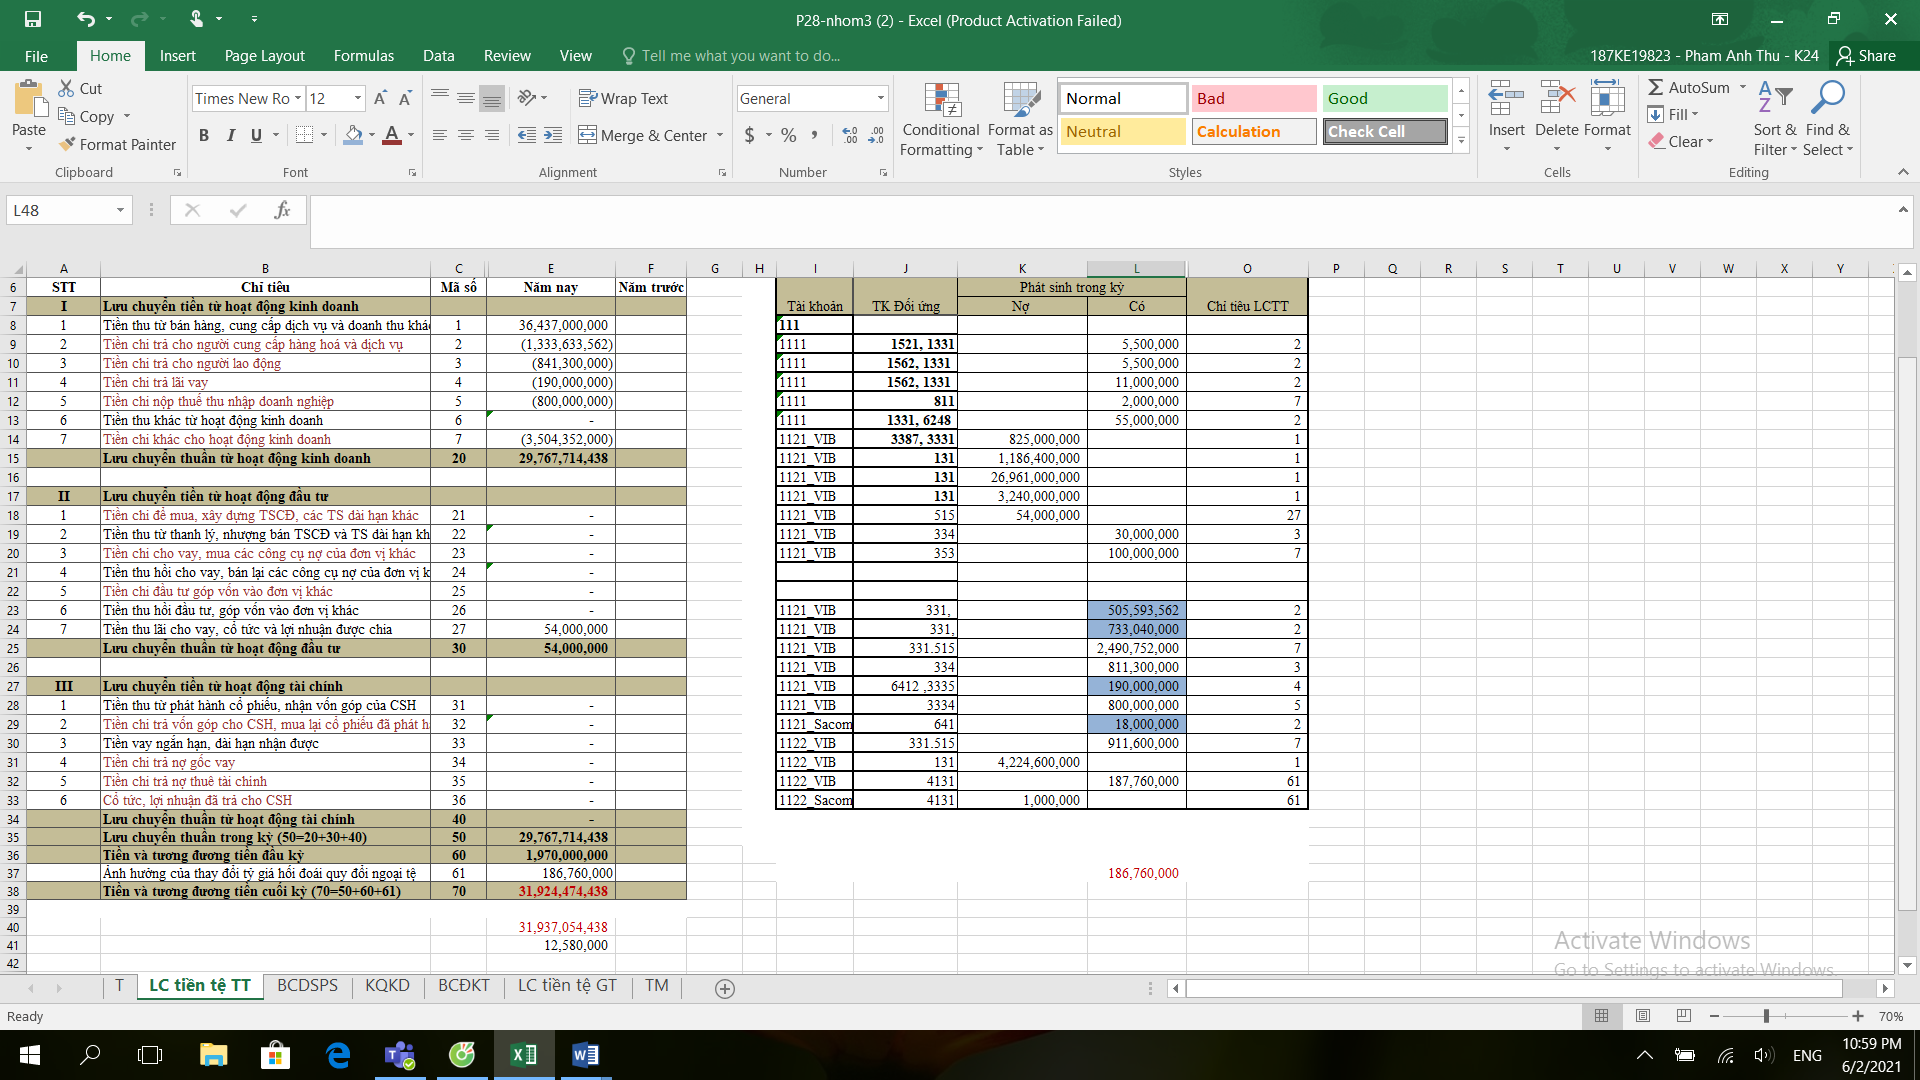Click the Share button
Image resolution: width=1920 pixels, height=1080 pixels.
1866,56
